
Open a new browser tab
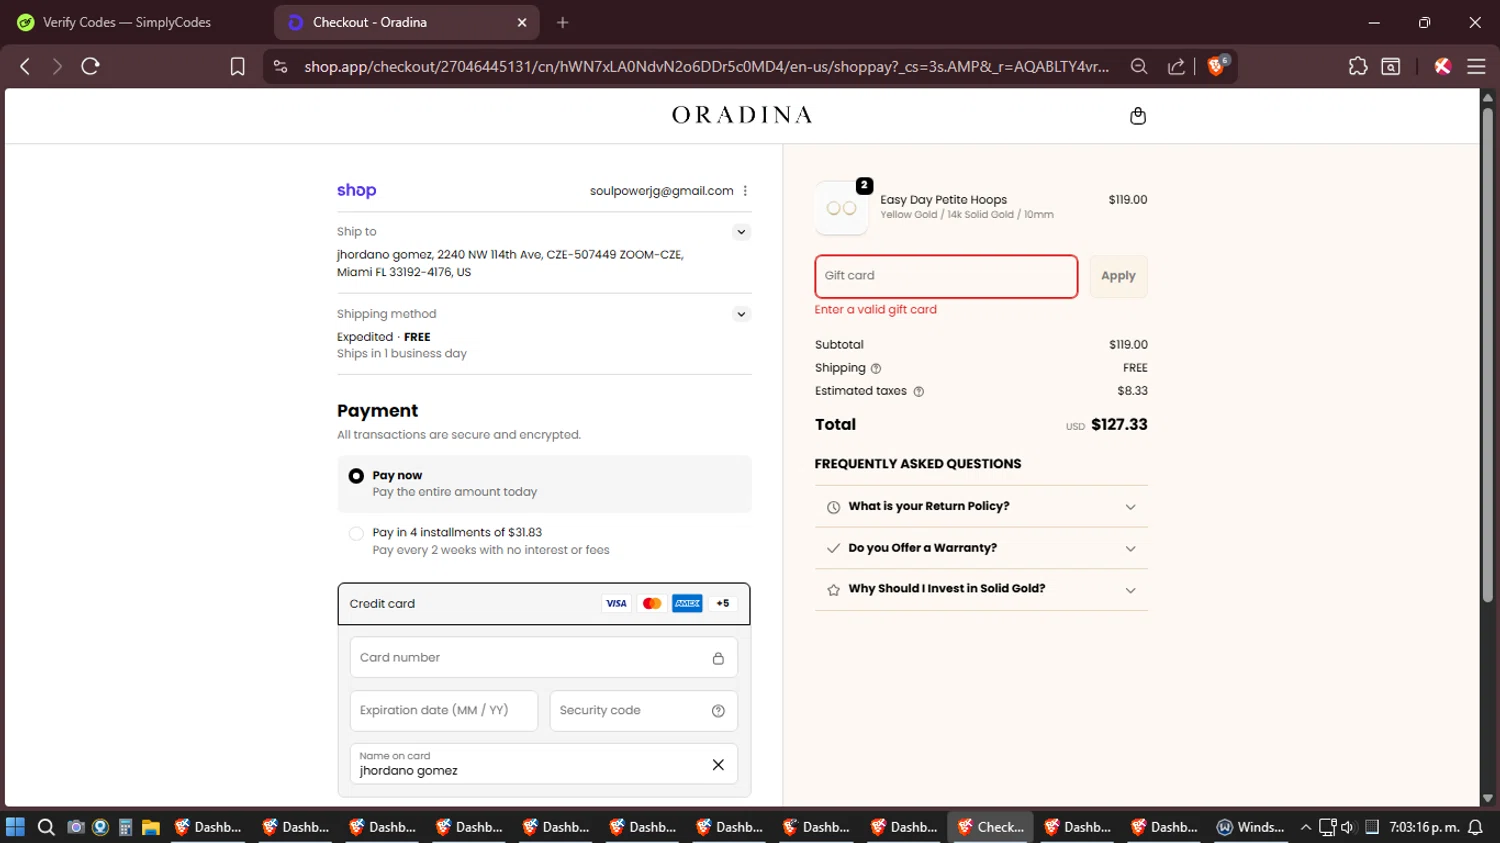(563, 22)
